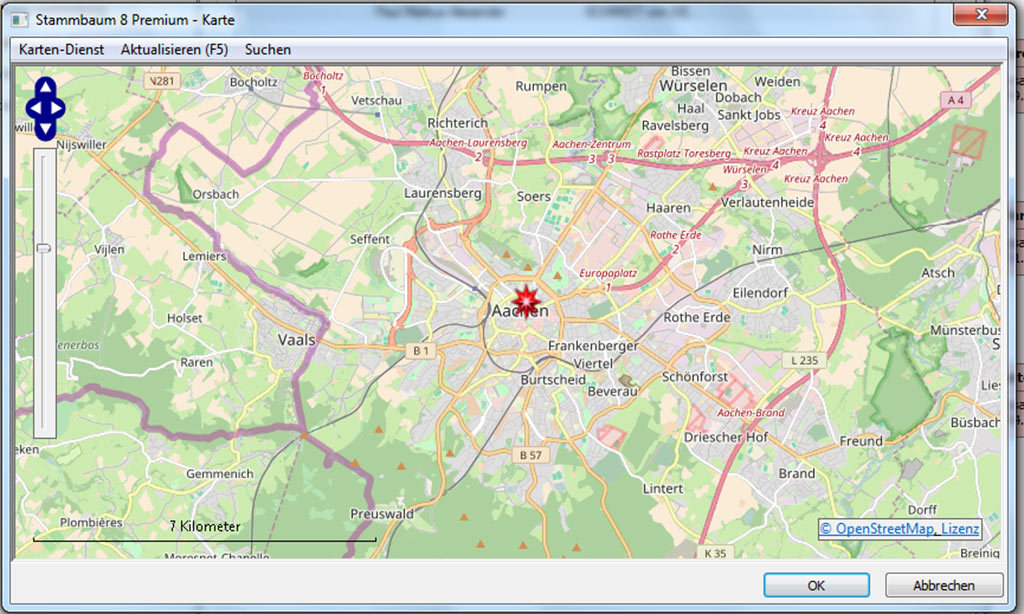The width and height of the screenshot is (1024, 614).
Task: Click the Würselen label on the map
Action: point(693,86)
